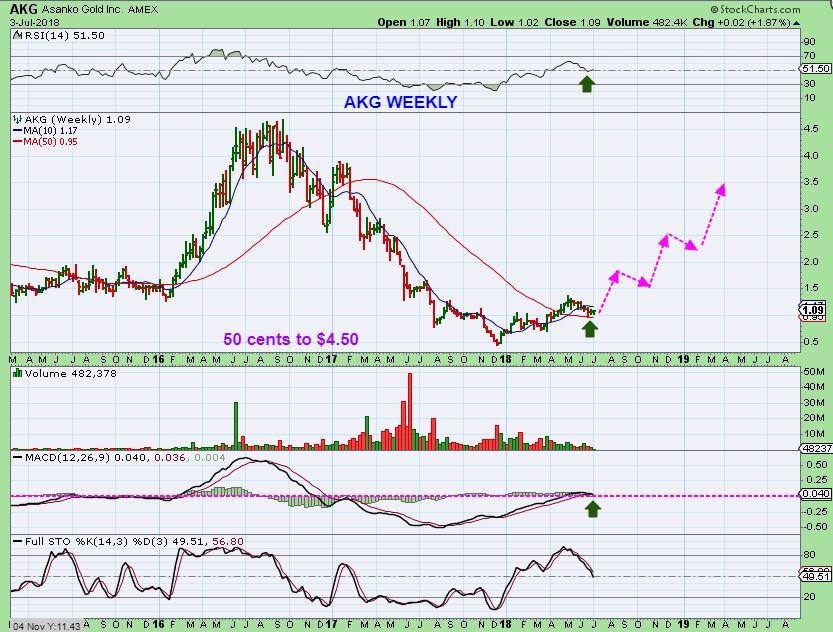Click the company name Asanko Gold Inc.
Screen dimensions: 833x632
[x=83, y=10]
